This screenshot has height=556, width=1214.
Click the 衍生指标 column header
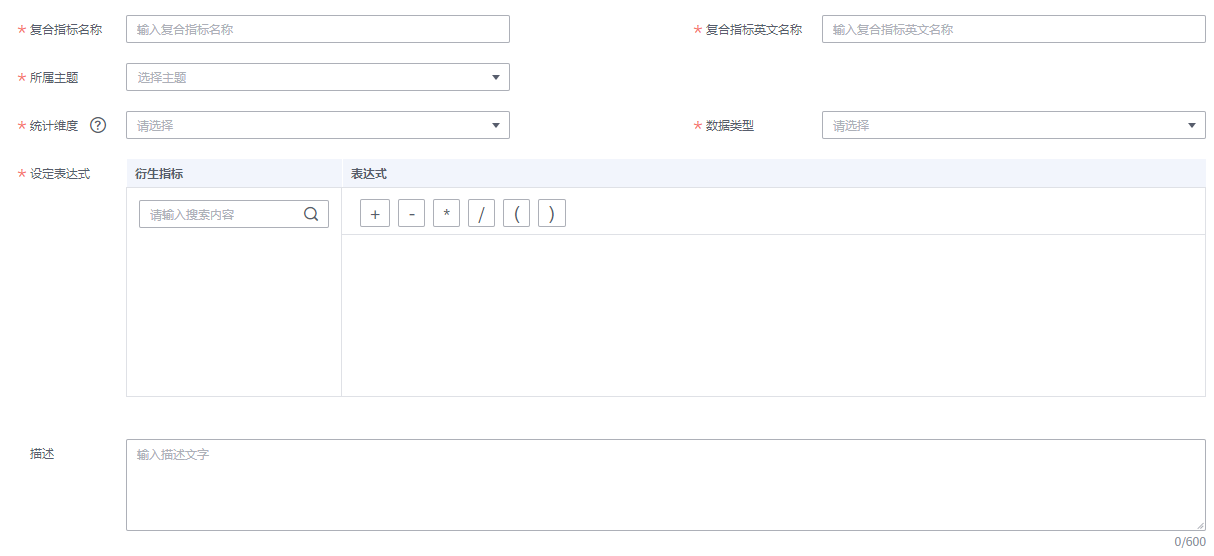[x=234, y=174]
